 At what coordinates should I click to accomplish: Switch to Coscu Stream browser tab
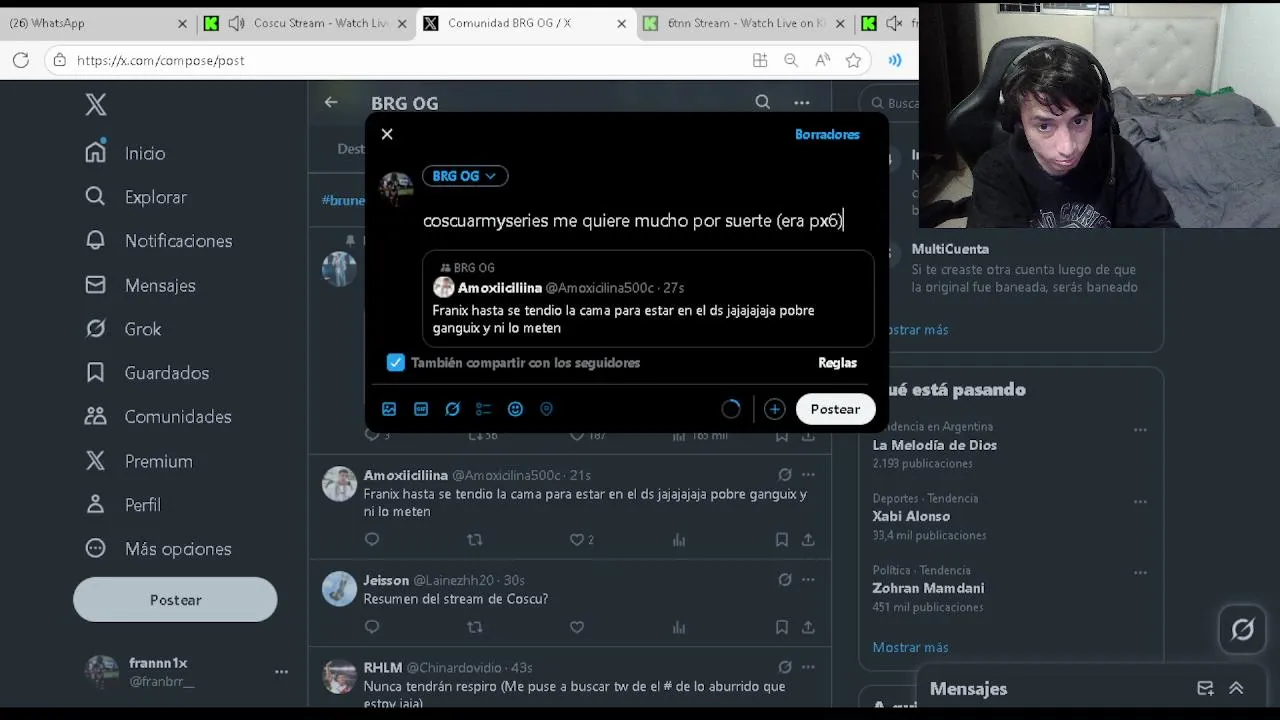(306, 23)
